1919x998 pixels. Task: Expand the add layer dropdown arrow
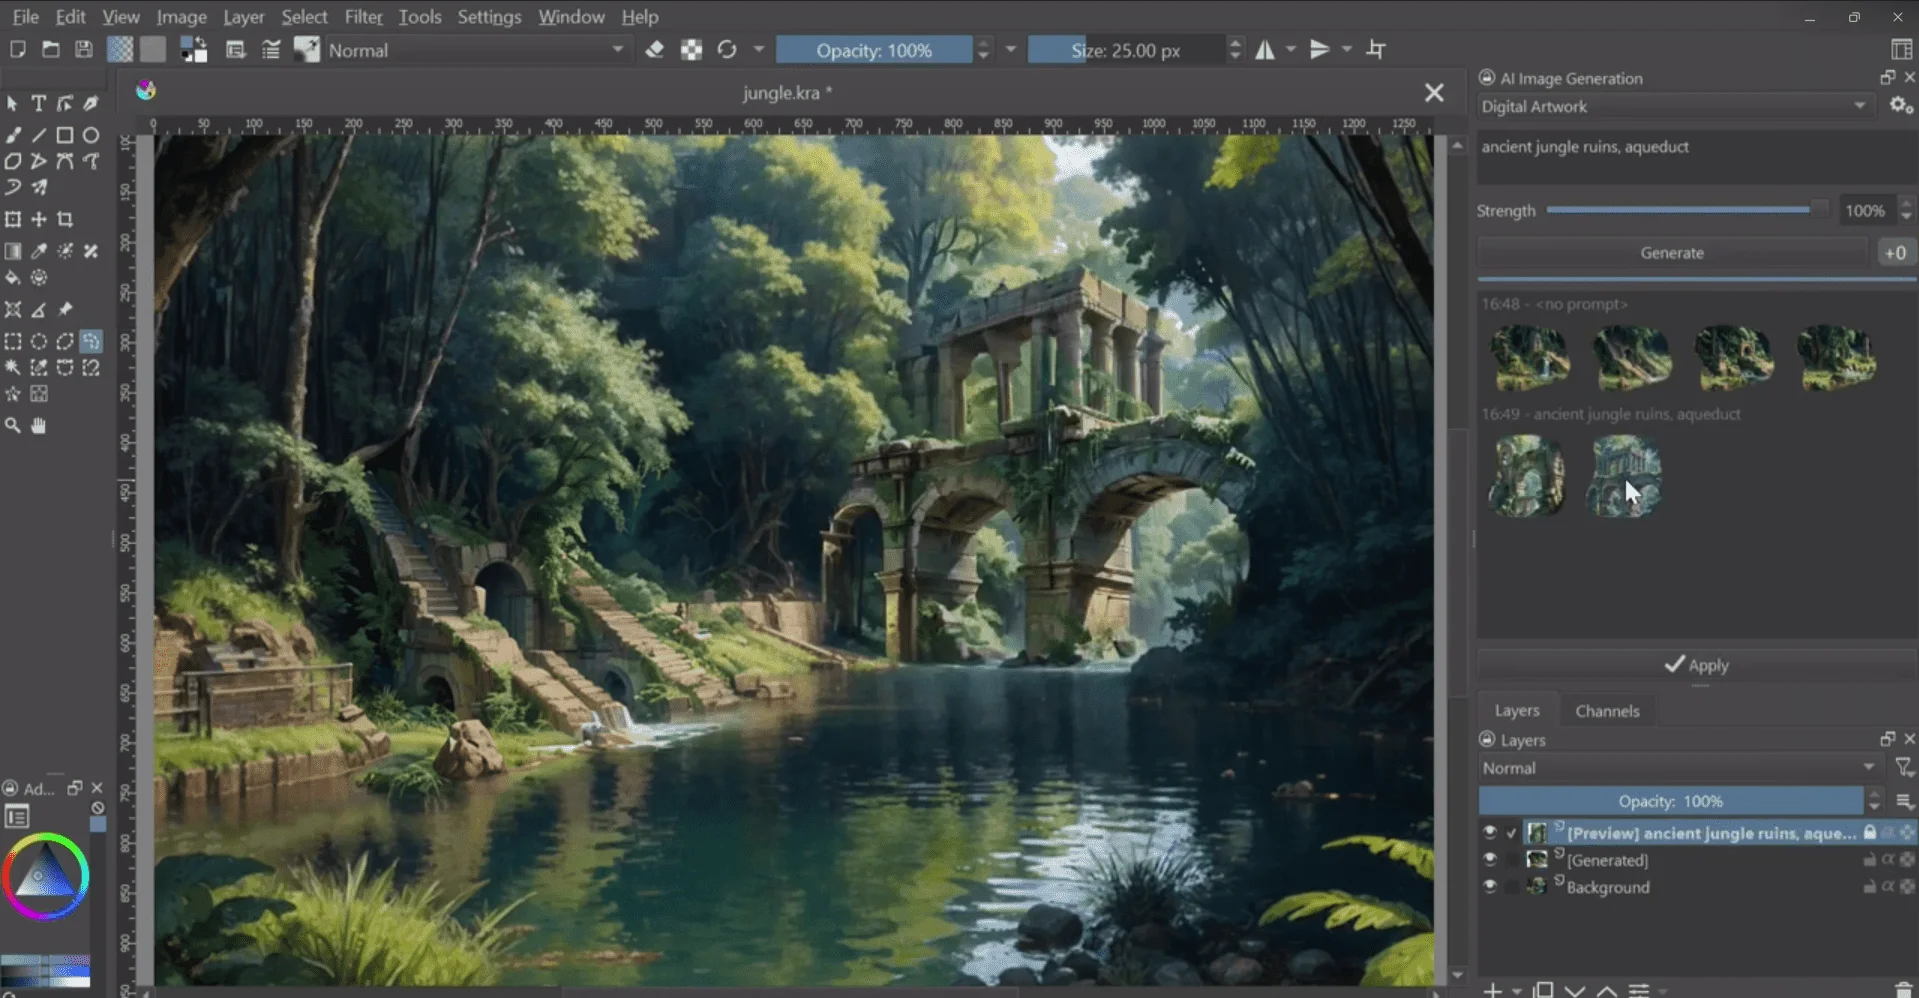click(x=1517, y=991)
